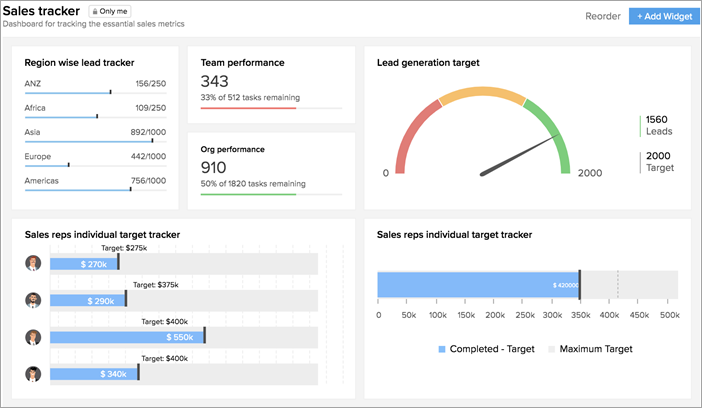This screenshot has width=702, height=408.
Task: Click the 892/1000 Asia count
Action: click(148, 132)
